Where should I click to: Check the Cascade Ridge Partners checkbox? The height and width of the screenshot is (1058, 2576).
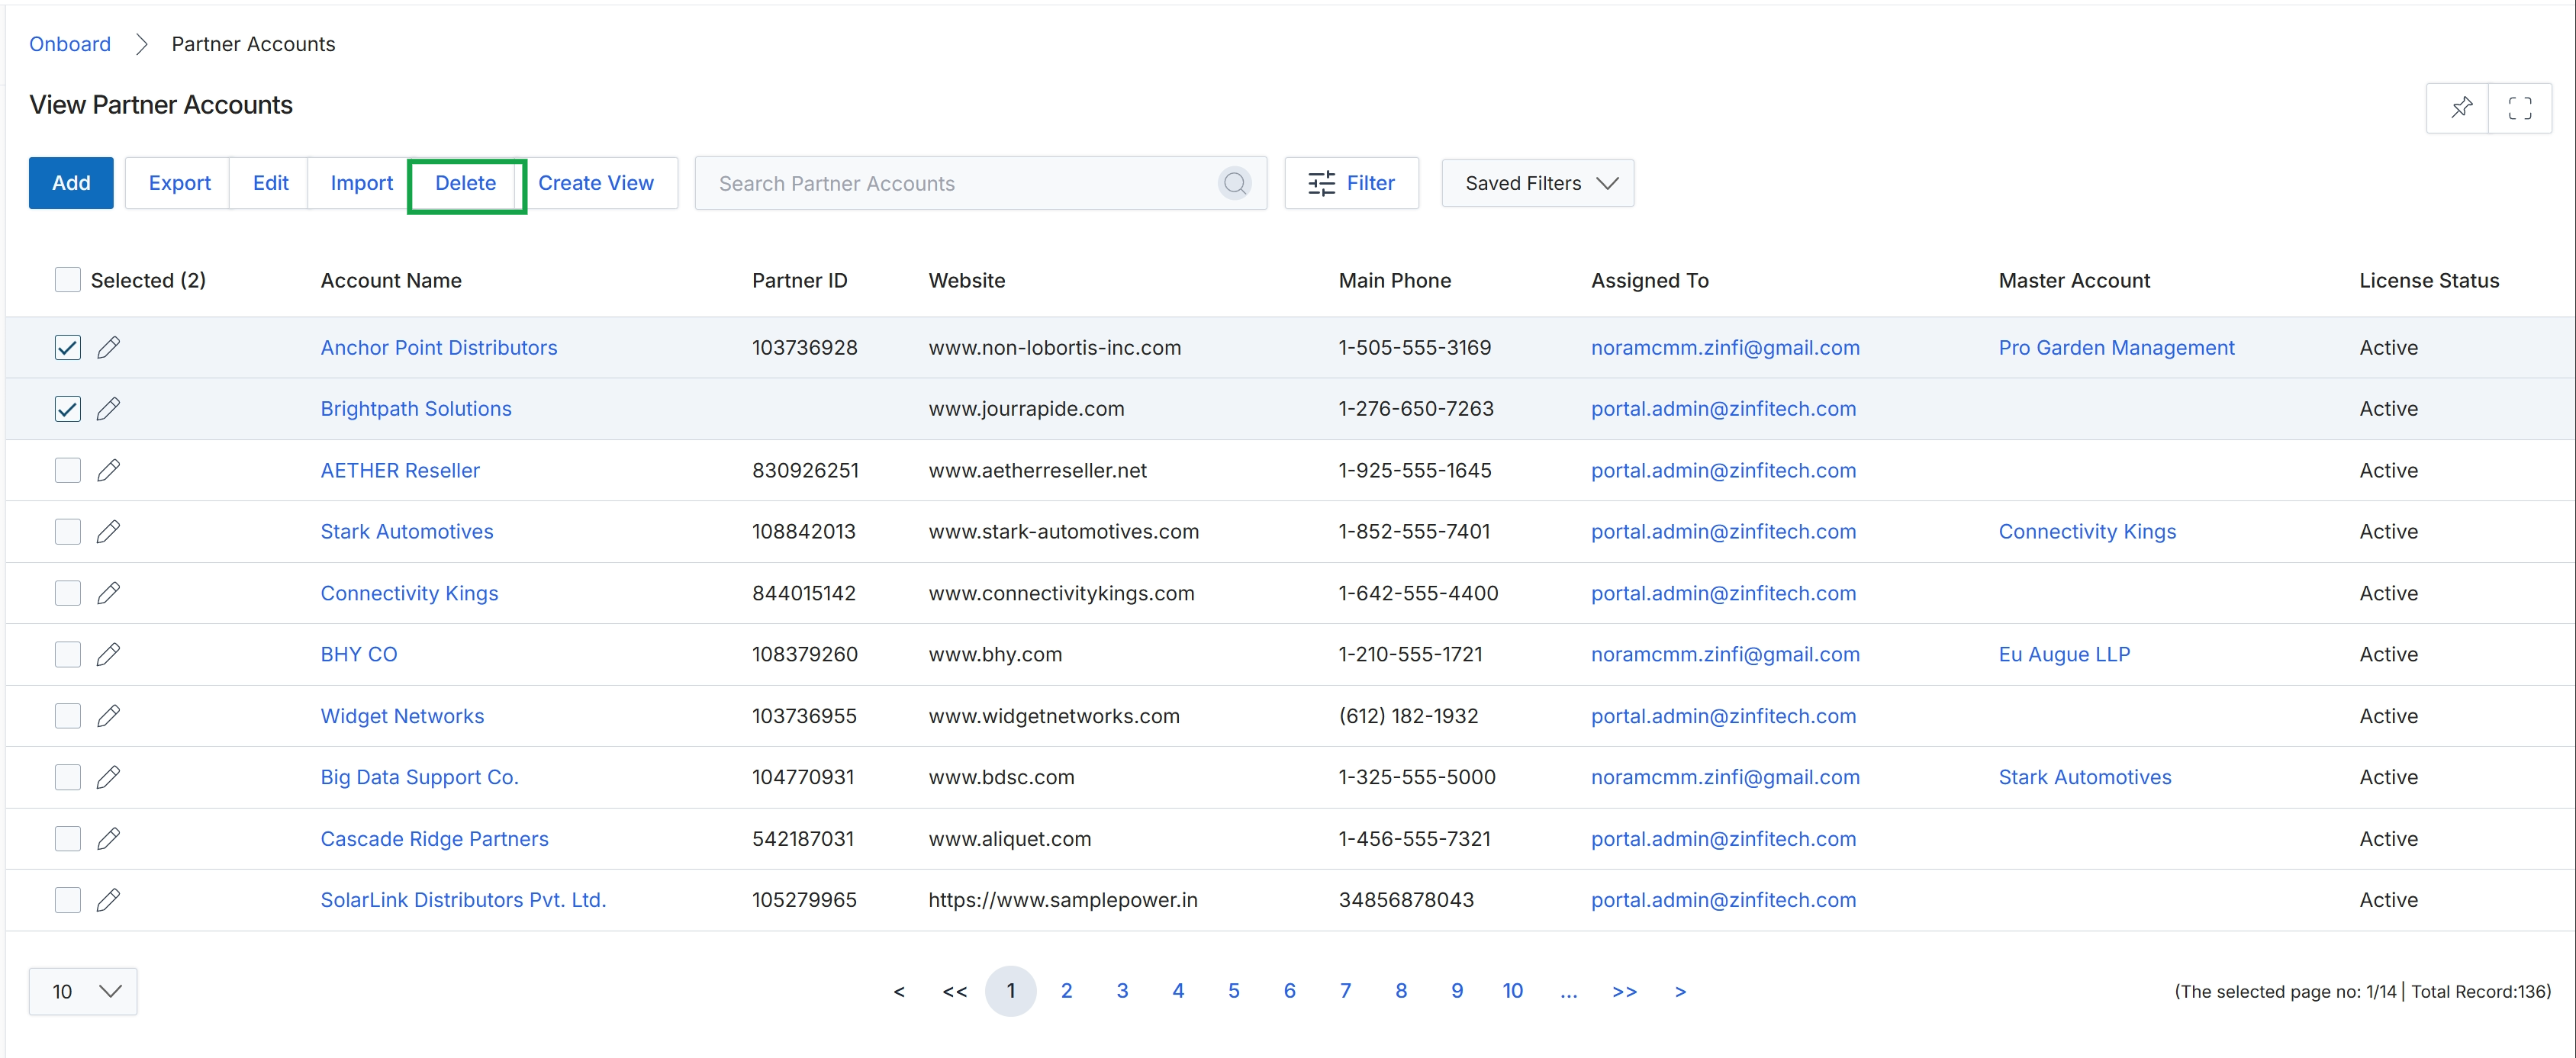pyautogui.click(x=67, y=838)
